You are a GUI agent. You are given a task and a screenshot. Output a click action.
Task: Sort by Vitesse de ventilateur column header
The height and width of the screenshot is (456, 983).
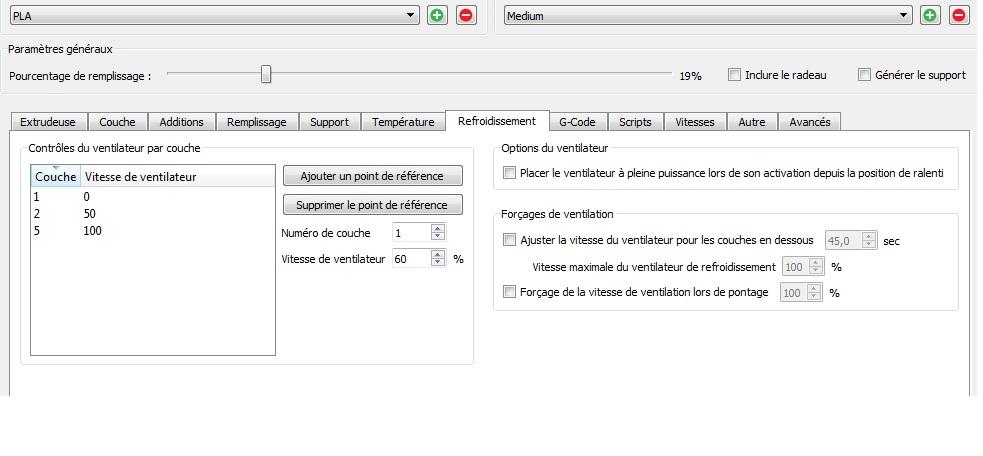177,177
